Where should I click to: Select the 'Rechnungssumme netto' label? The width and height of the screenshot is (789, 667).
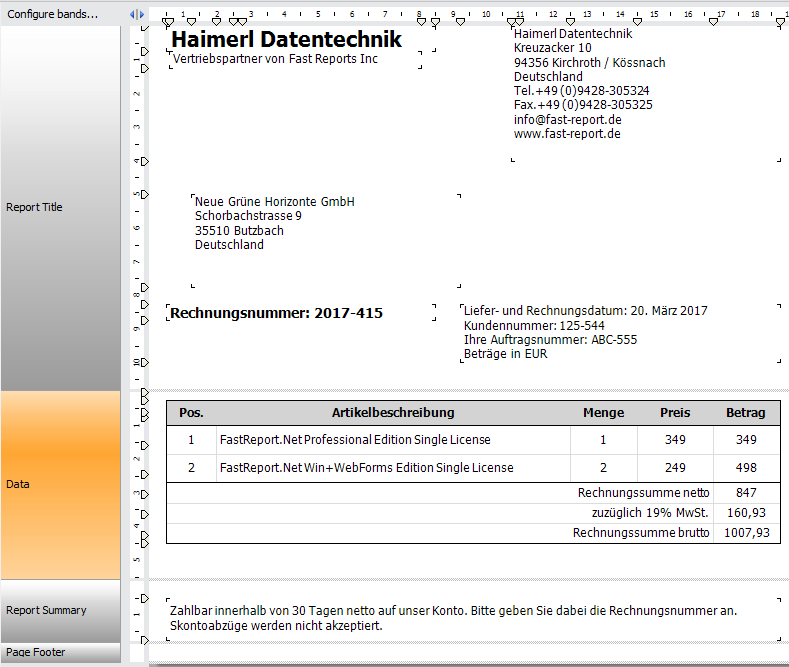click(x=643, y=492)
